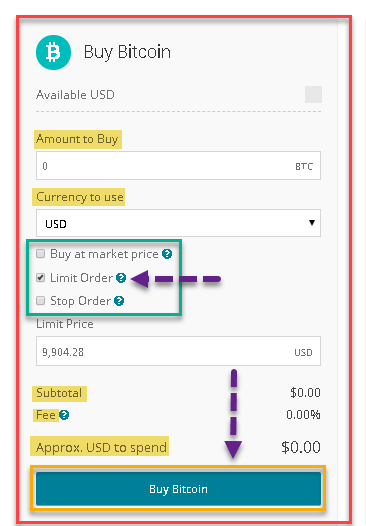Click the Subtotal $0.00 value
The height and width of the screenshot is (526, 366).
click(x=305, y=392)
